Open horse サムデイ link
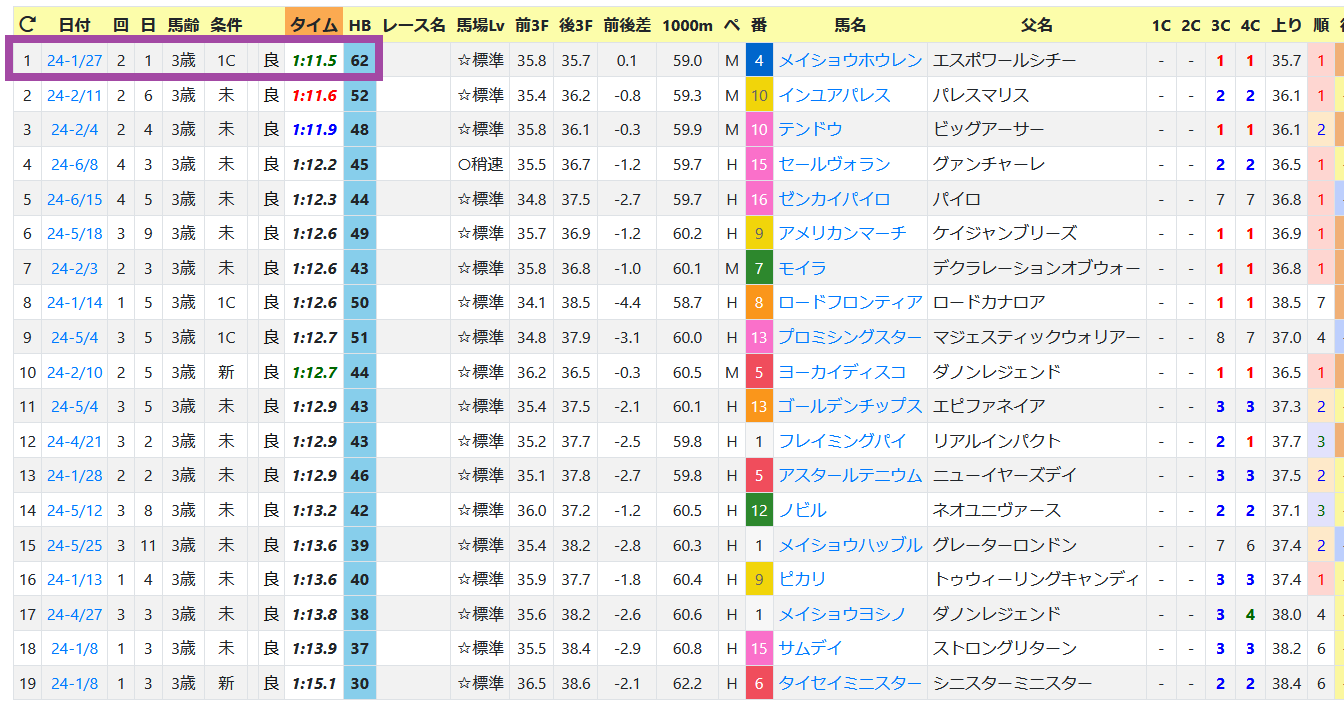The image size is (1344, 709). (x=810, y=649)
